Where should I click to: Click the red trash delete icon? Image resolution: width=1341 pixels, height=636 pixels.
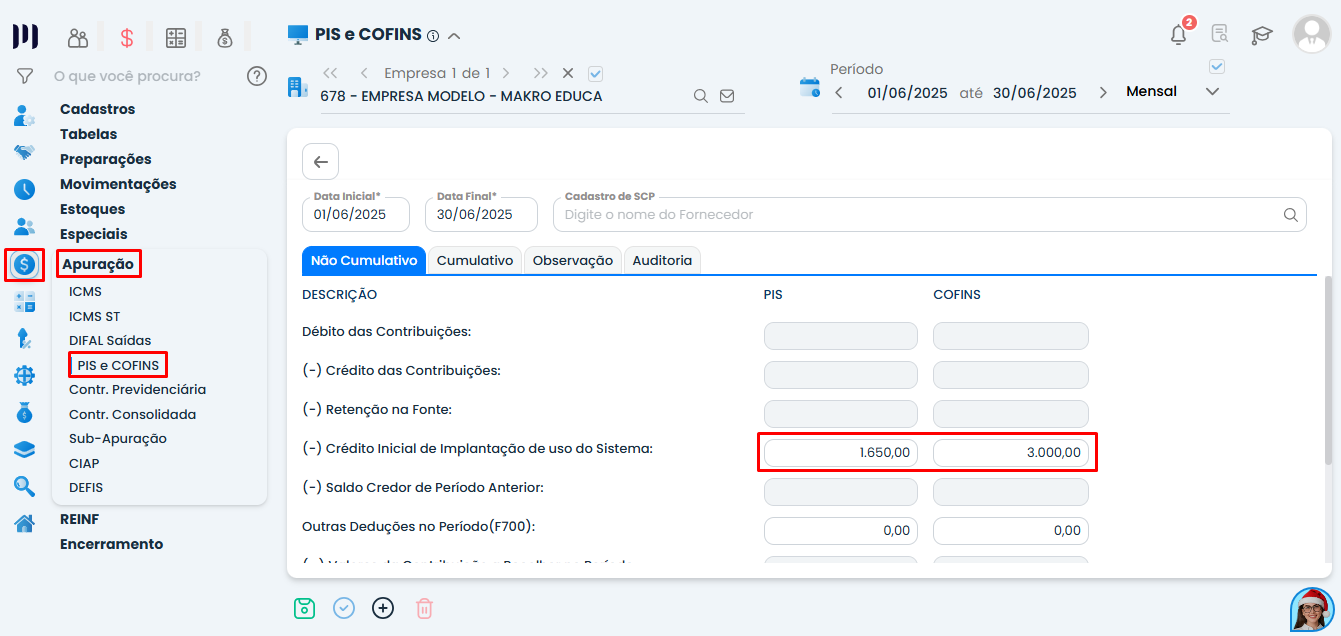coord(424,608)
